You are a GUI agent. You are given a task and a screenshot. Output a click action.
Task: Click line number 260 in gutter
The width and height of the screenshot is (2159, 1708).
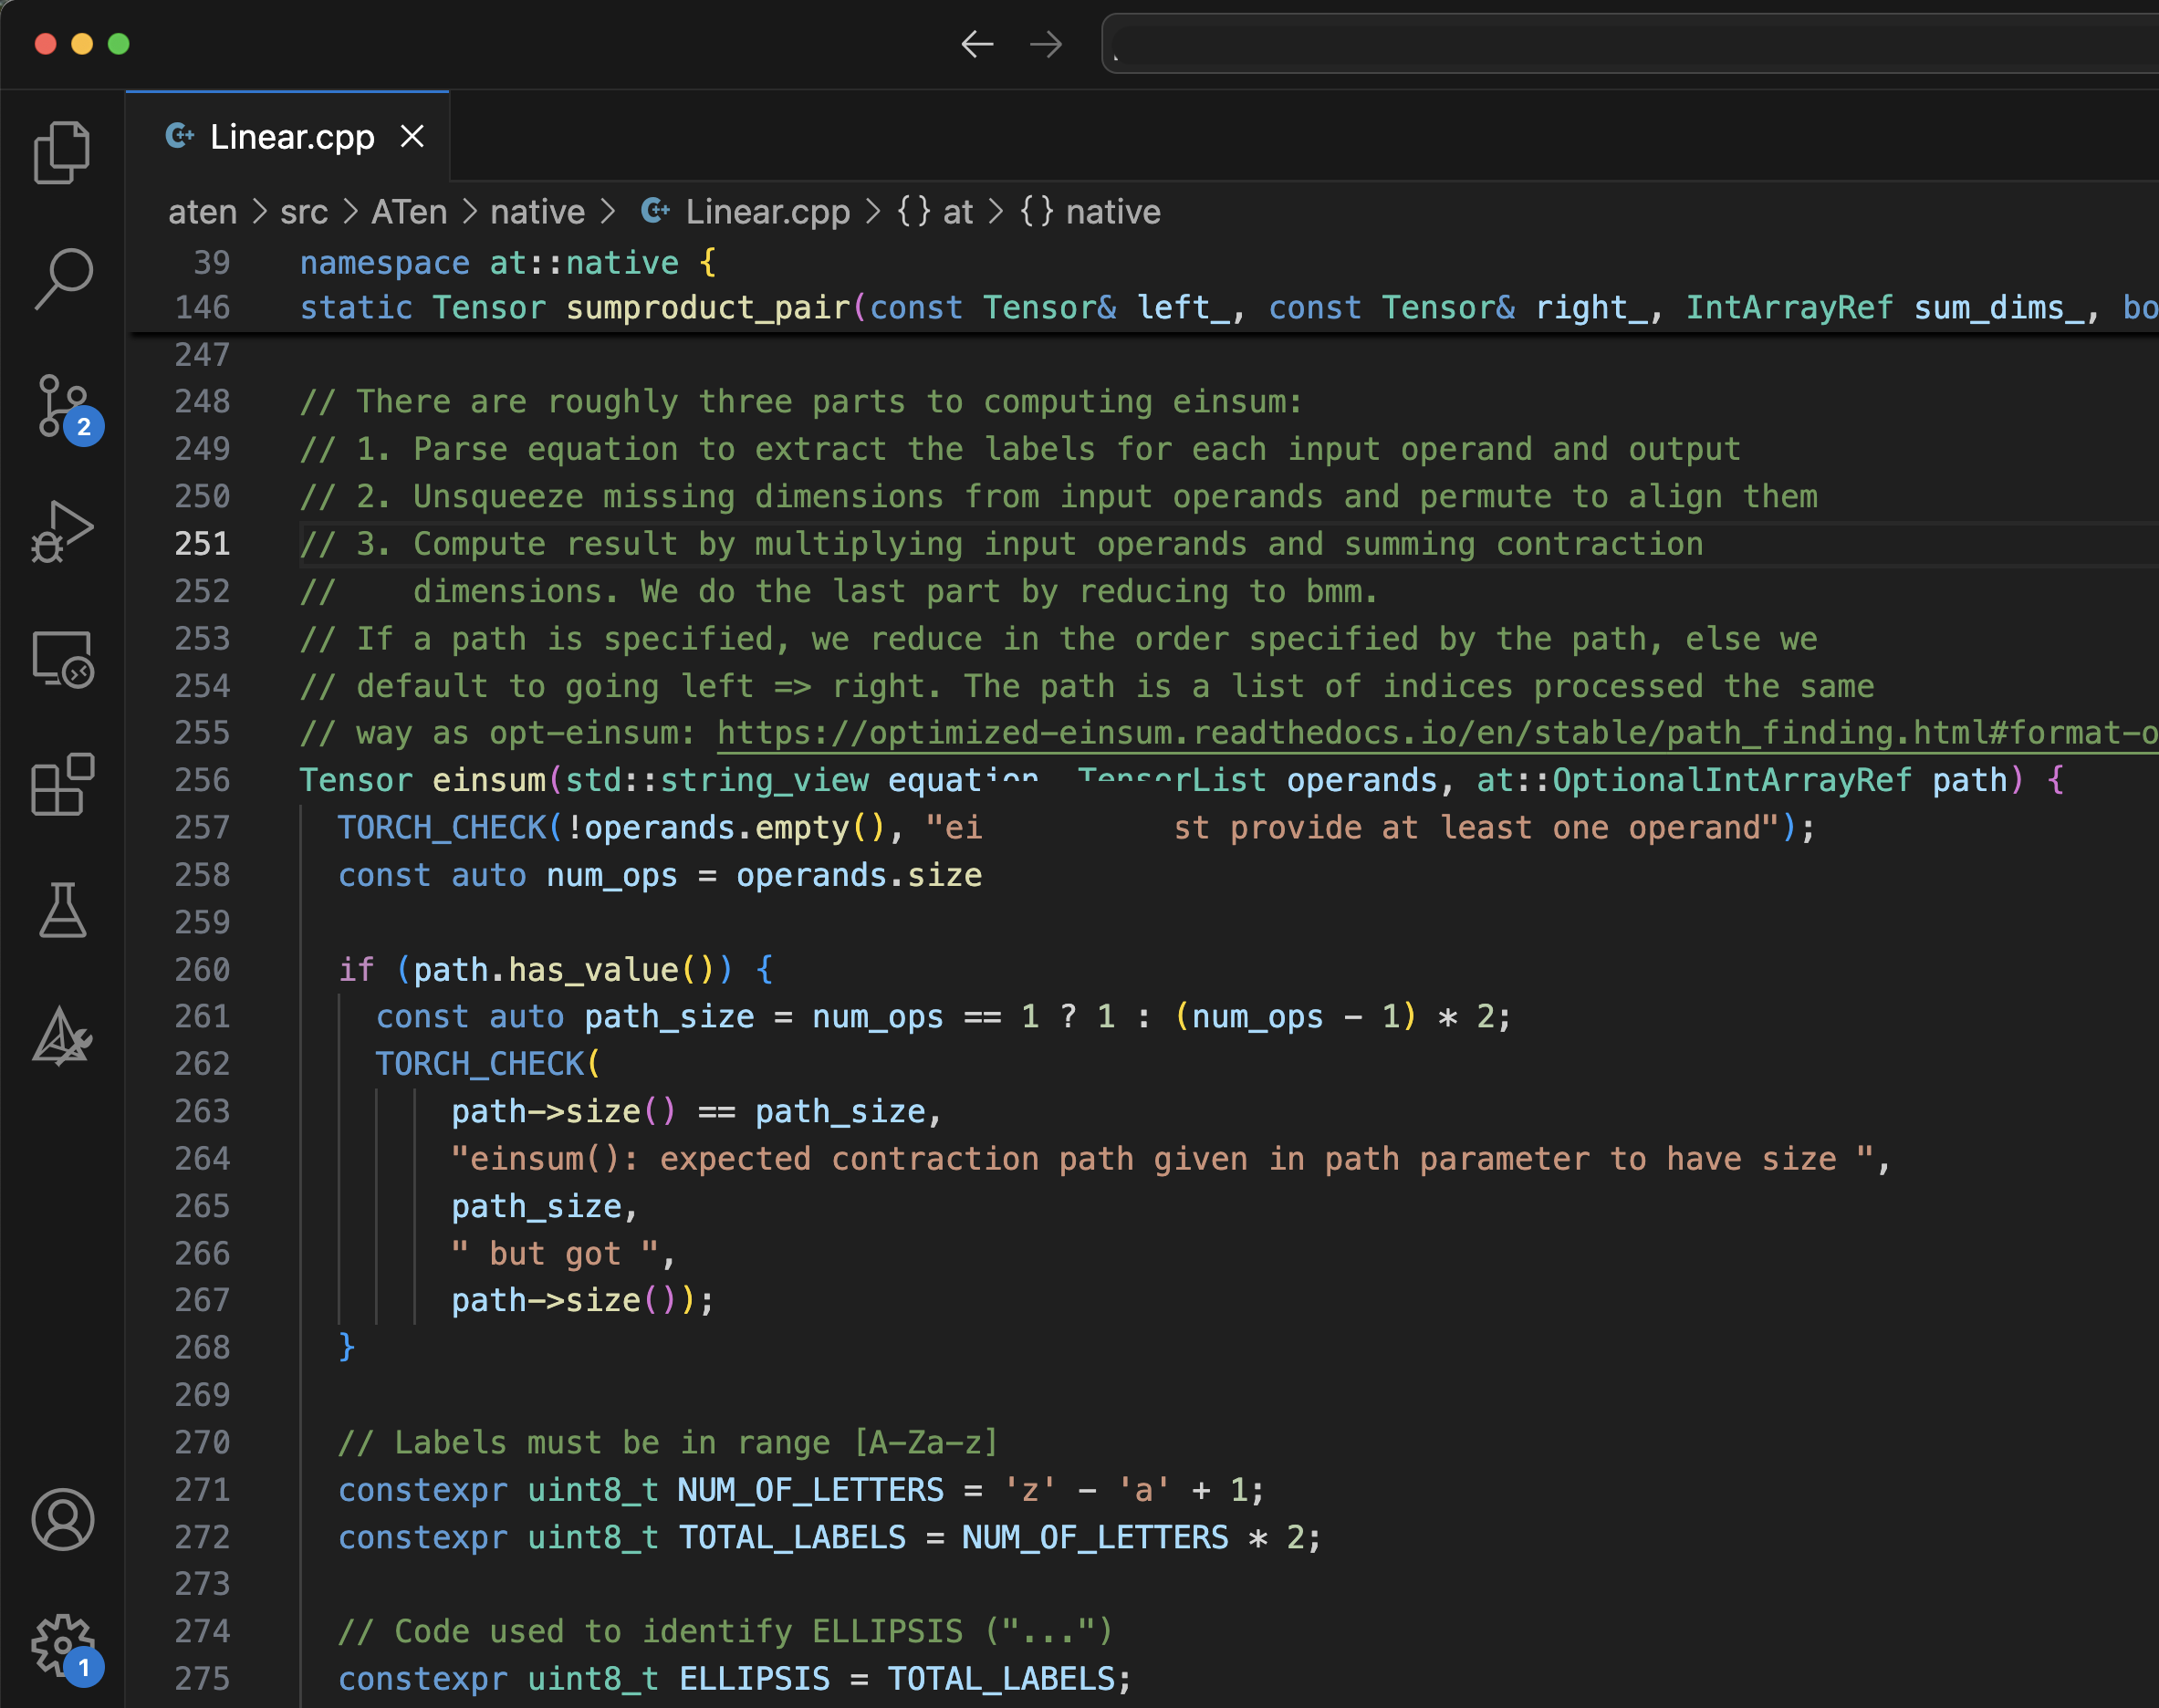(202, 969)
